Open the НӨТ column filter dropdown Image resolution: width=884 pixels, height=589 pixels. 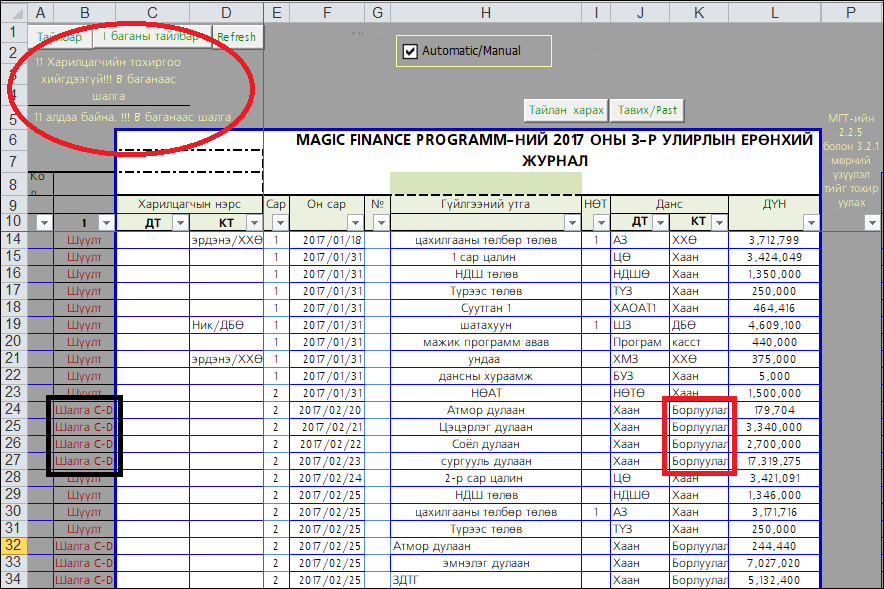599,222
